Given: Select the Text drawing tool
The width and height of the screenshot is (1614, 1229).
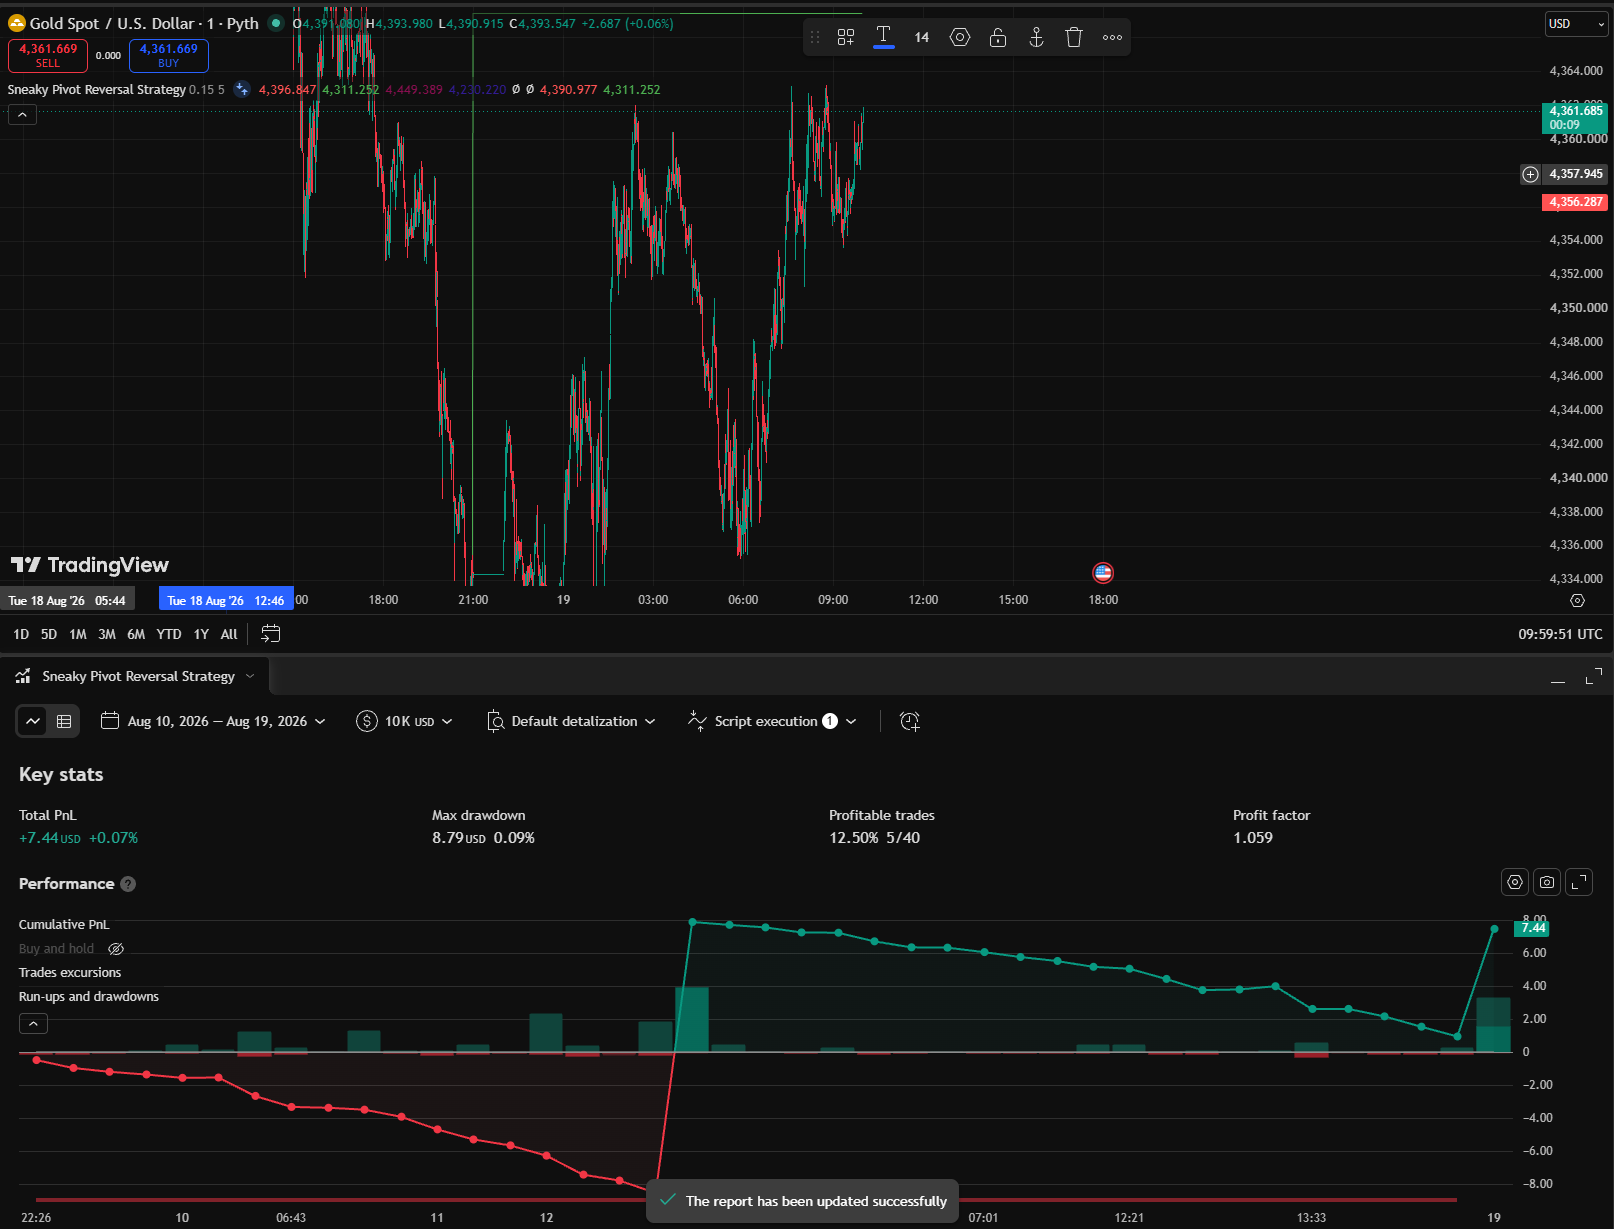Looking at the screenshot, I should pos(883,37).
